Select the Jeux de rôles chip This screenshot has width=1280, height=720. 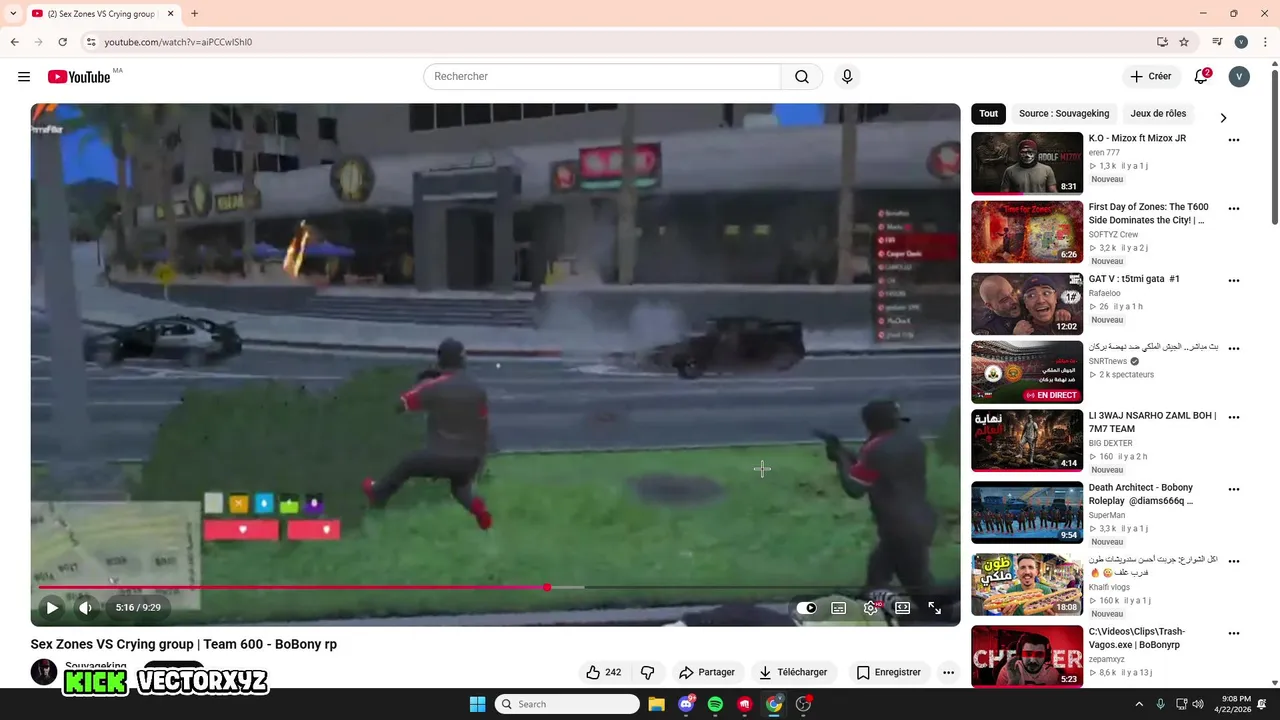pyautogui.click(x=1158, y=114)
